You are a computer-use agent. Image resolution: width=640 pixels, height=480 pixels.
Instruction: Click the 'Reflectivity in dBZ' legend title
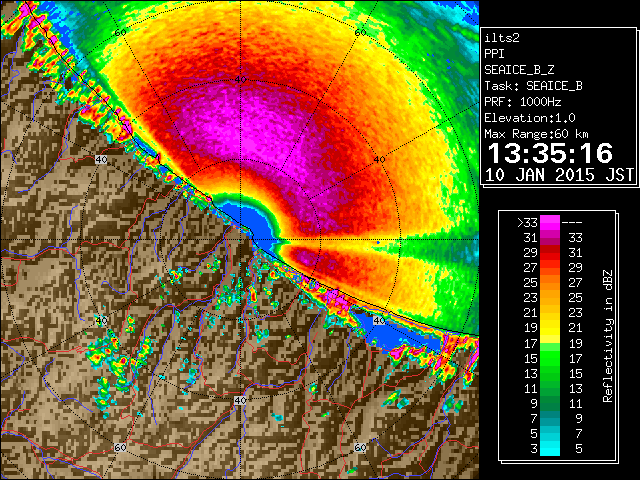point(607,336)
